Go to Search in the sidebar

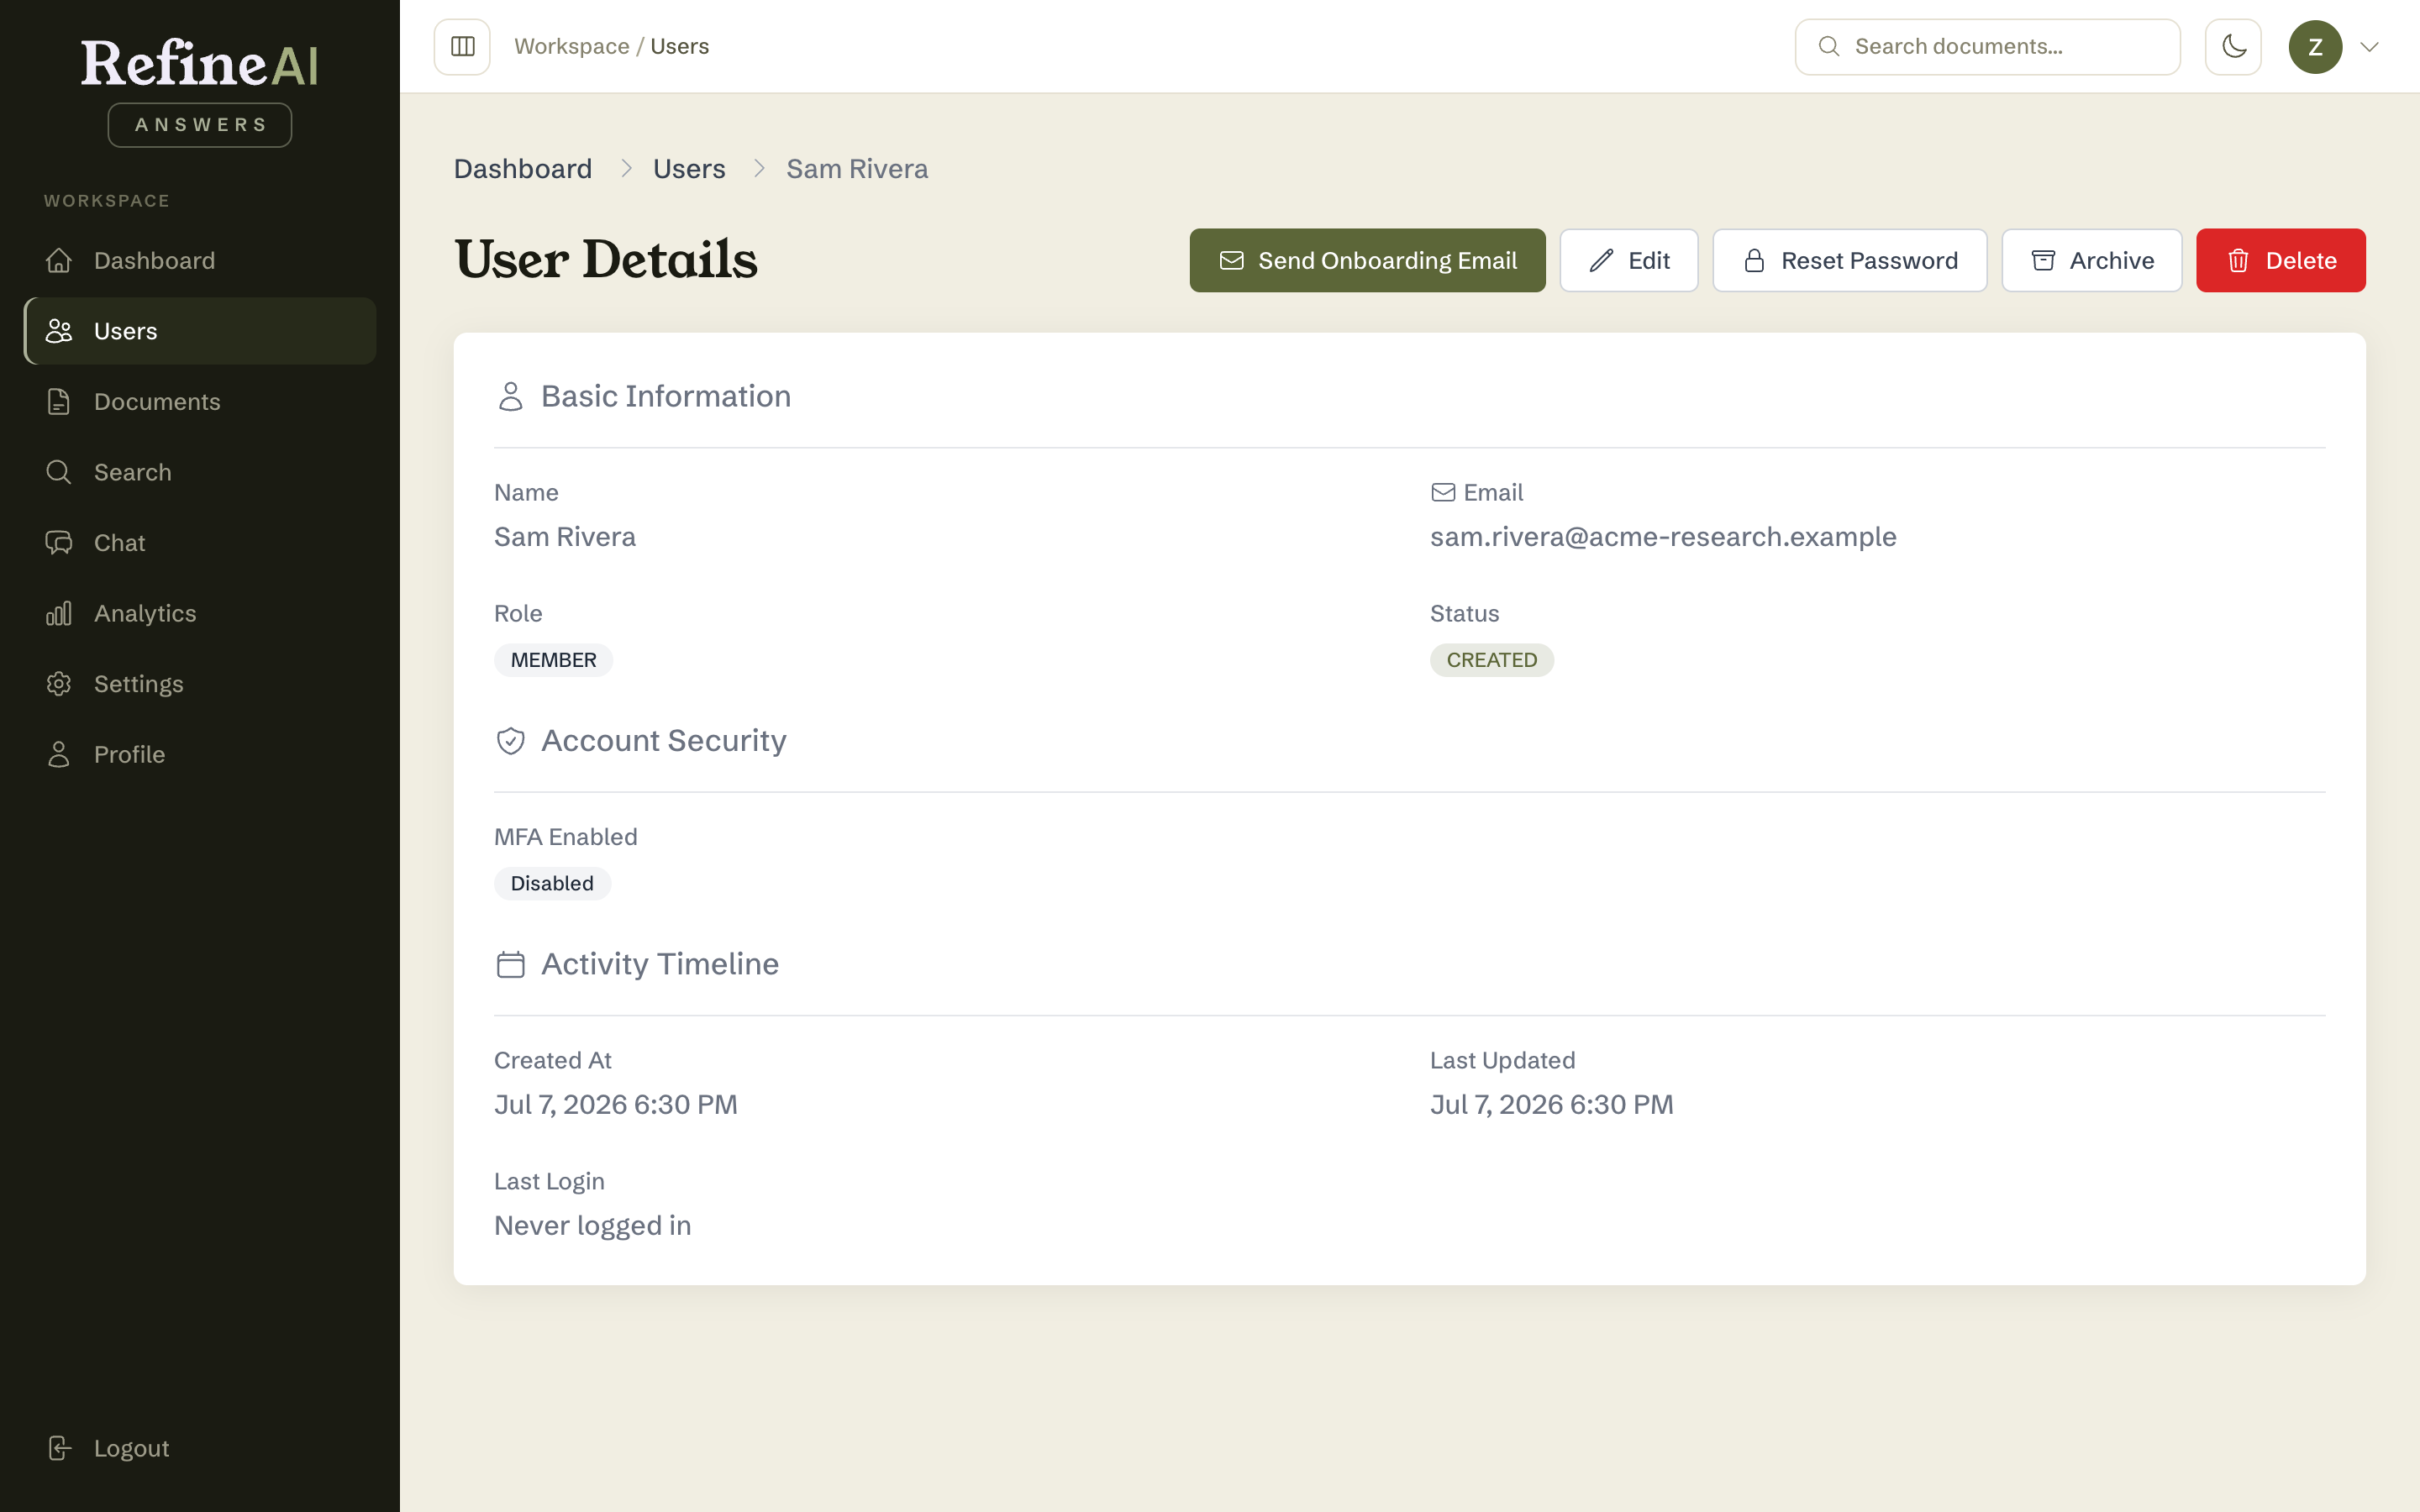[x=200, y=472]
